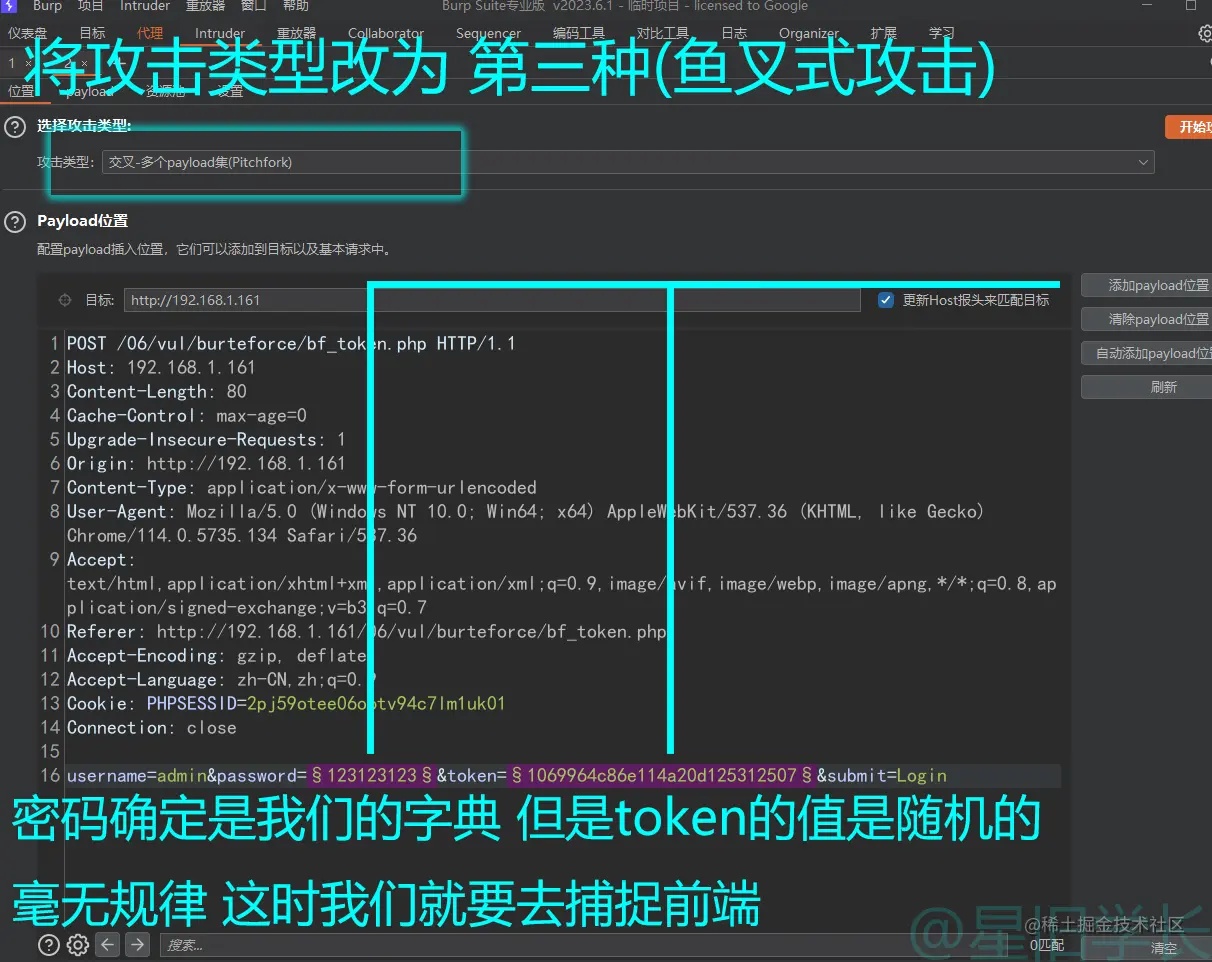This screenshot has height=962, width=1212.
Task: Click the 刷新 button
Action: coord(1147,387)
